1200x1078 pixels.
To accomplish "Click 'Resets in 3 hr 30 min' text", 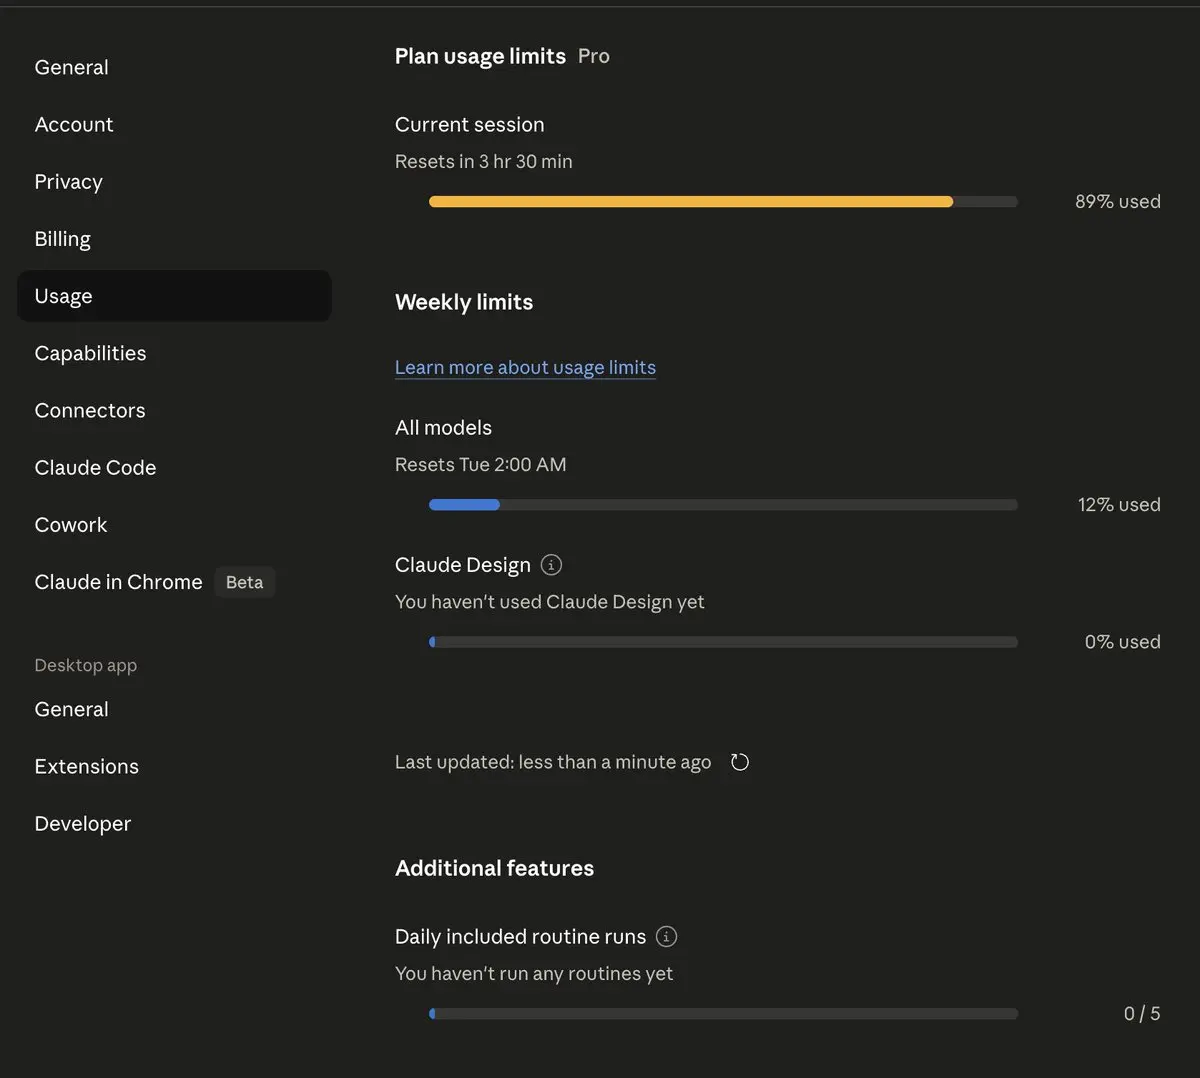I will 484,161.
